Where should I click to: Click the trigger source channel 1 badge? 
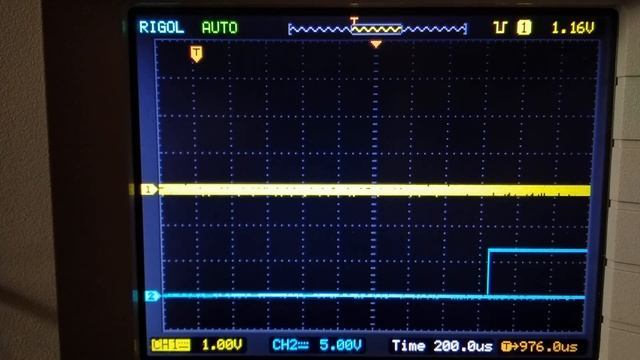[524, 27]
